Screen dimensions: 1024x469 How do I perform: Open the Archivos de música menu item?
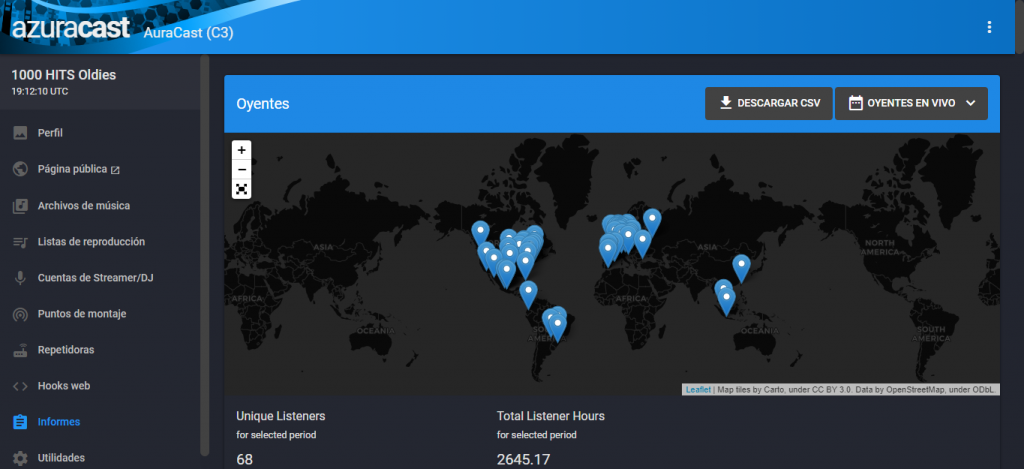click(84, 206)
